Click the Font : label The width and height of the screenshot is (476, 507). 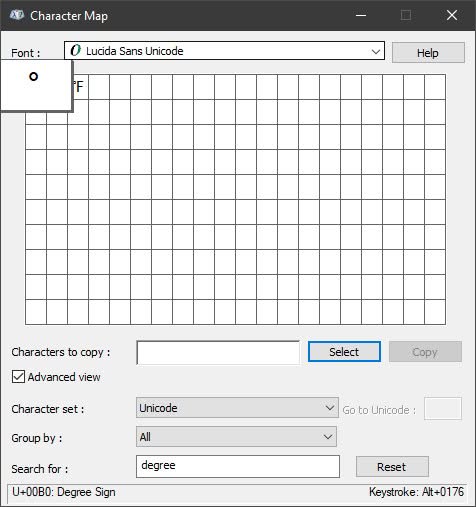point(26,53)
